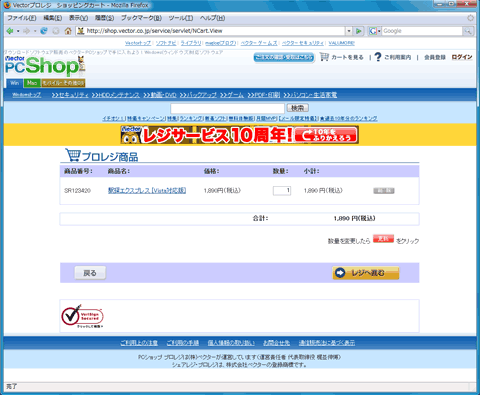Open Back history dropdown arrow
Viewport: 480px width, 395px height.
click(x=18, y=31)
